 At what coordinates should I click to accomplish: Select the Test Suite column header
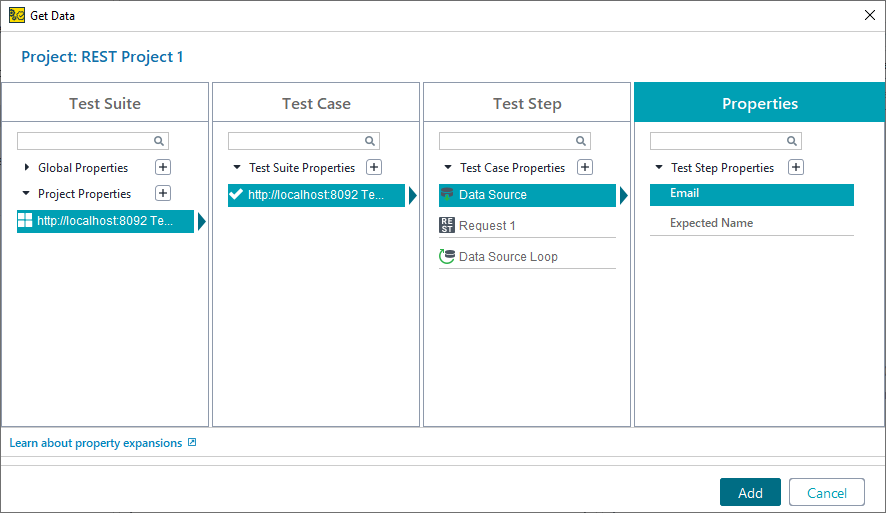pos(105,103)
